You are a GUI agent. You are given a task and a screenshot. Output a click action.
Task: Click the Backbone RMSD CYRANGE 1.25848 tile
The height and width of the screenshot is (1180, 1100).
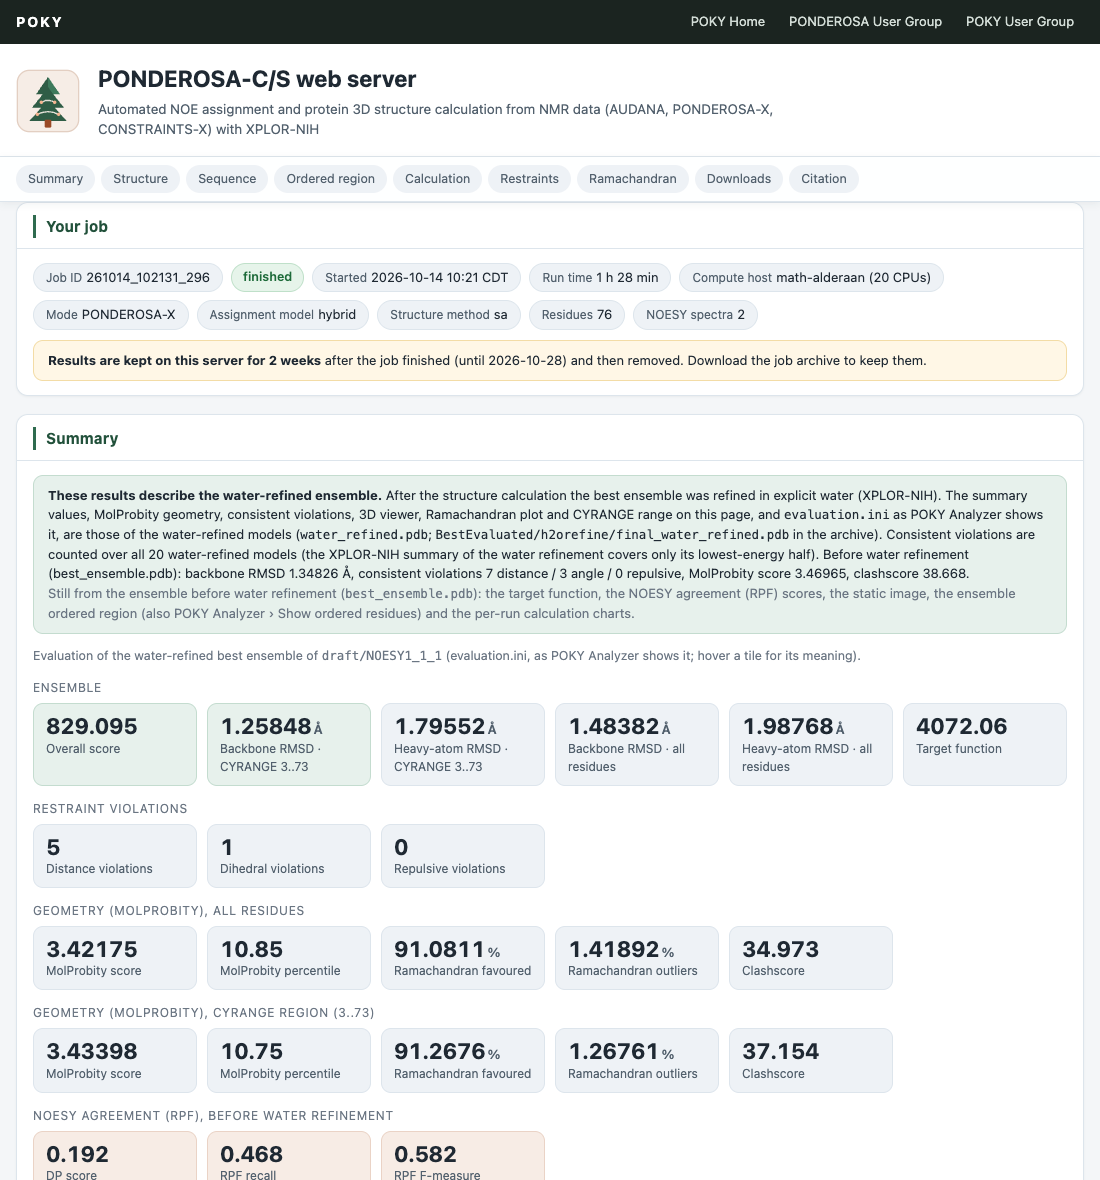click(289, 744)
